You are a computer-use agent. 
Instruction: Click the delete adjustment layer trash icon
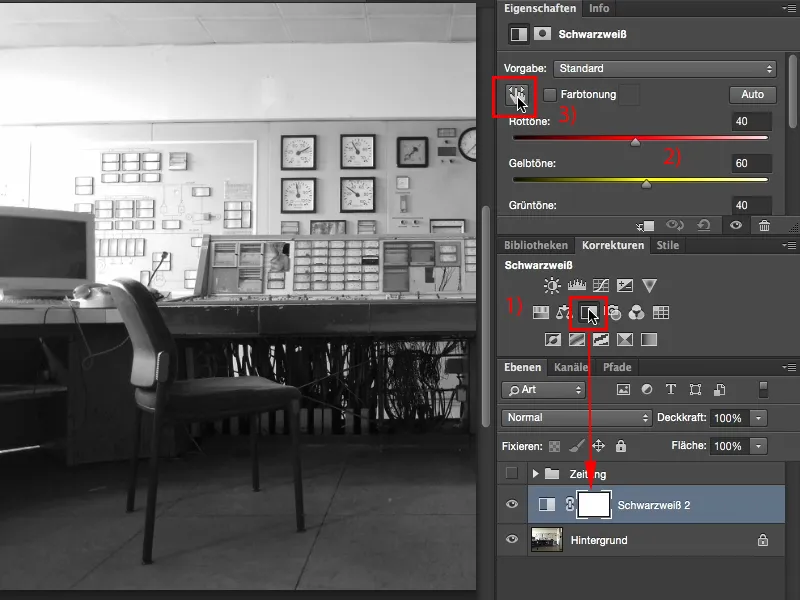pyautogui.click(x=765, y=226)
